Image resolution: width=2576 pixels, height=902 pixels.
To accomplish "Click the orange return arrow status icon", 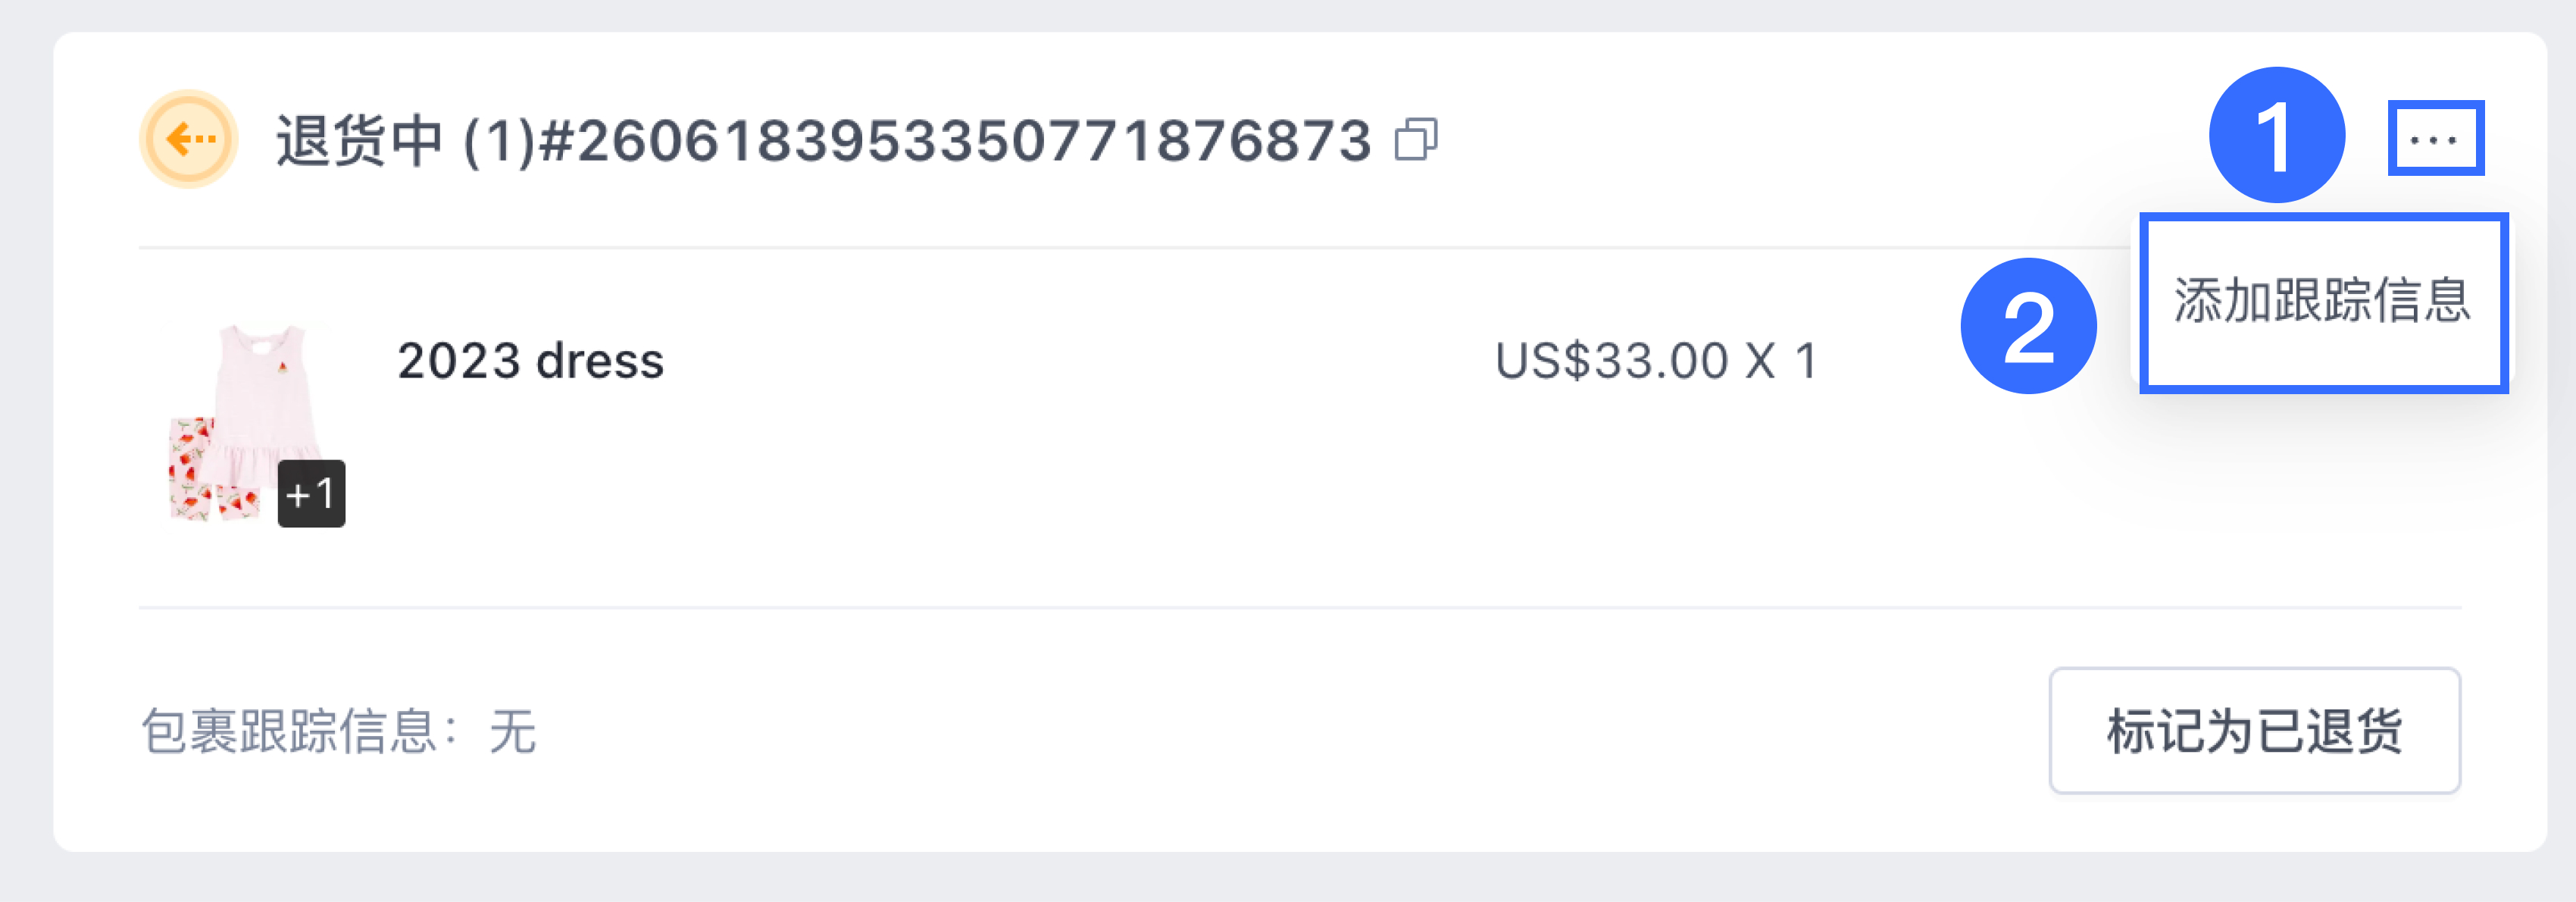I will [x=188, y=139].
